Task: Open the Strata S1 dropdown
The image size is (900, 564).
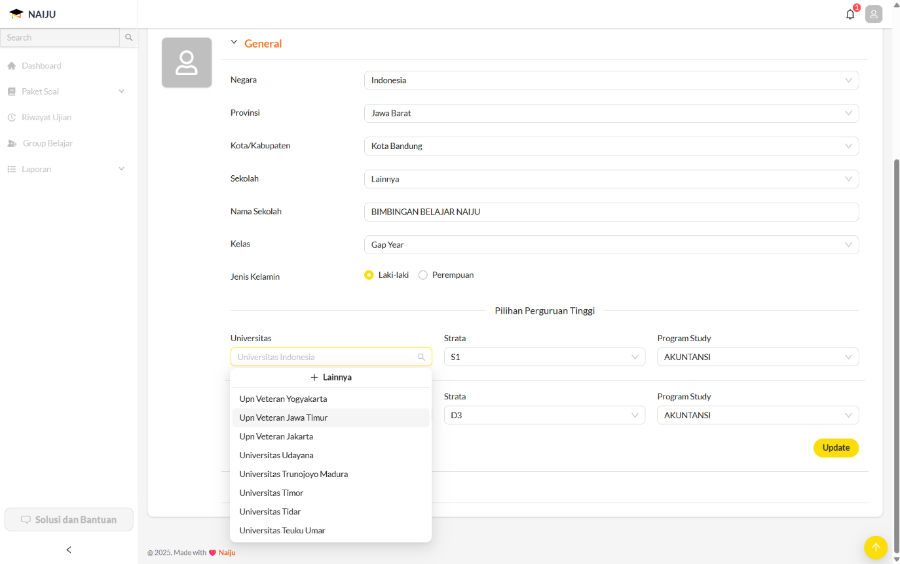Action: coord(545,357)
